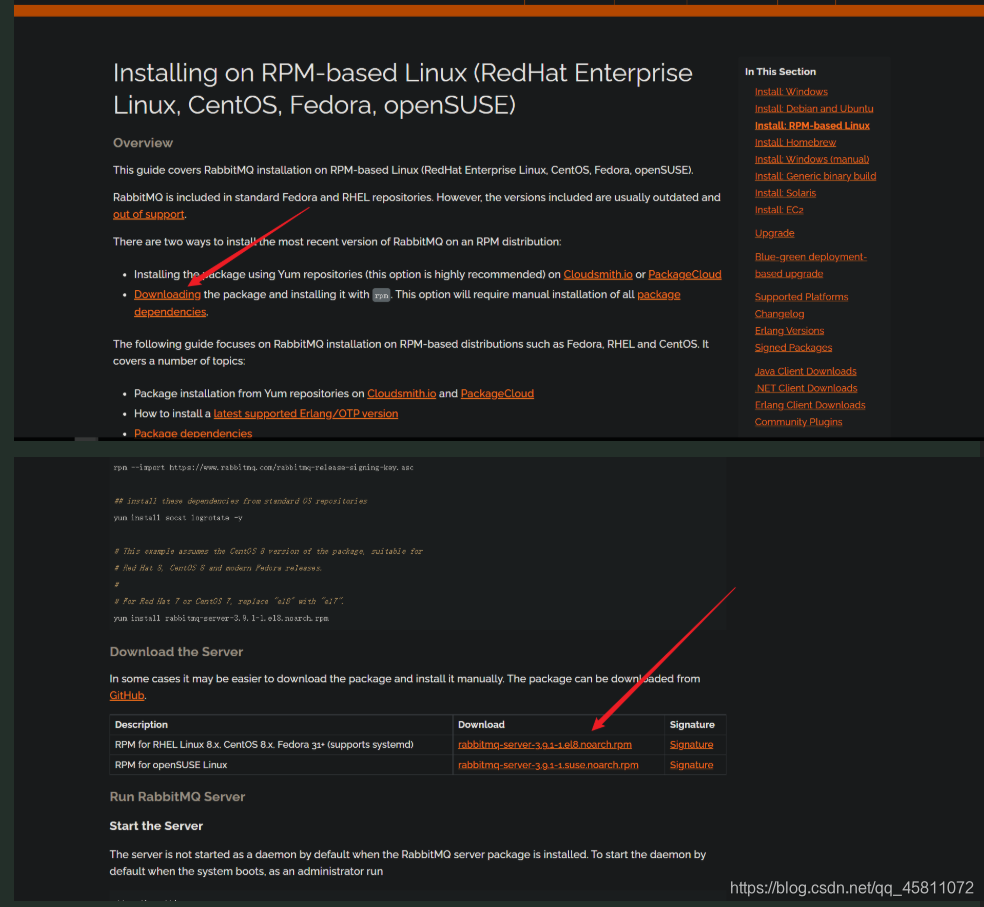Open the Erlang Versions link
Image resolution: width=984 pixels, height=907 pixels.
click(x=789, y=331)
